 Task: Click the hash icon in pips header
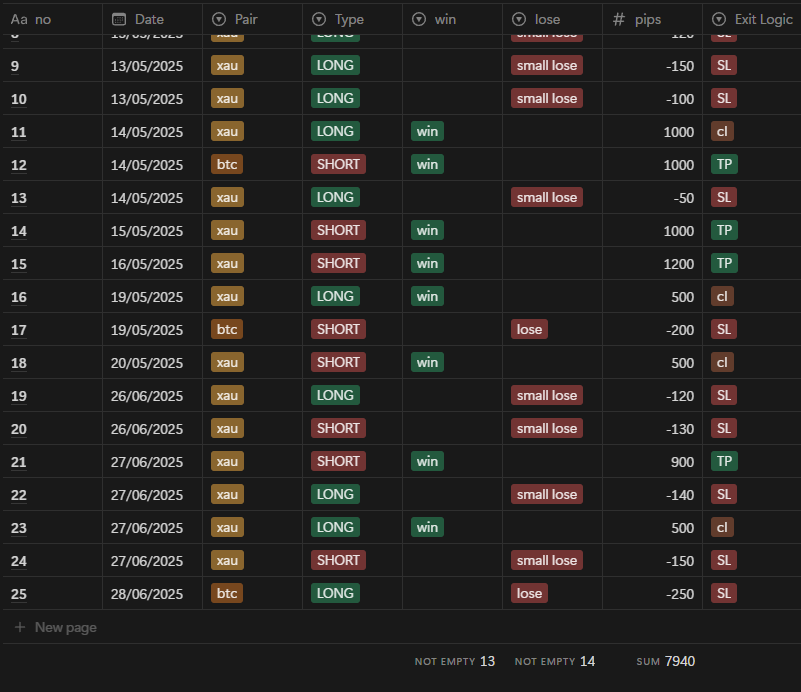coord(619,19)
